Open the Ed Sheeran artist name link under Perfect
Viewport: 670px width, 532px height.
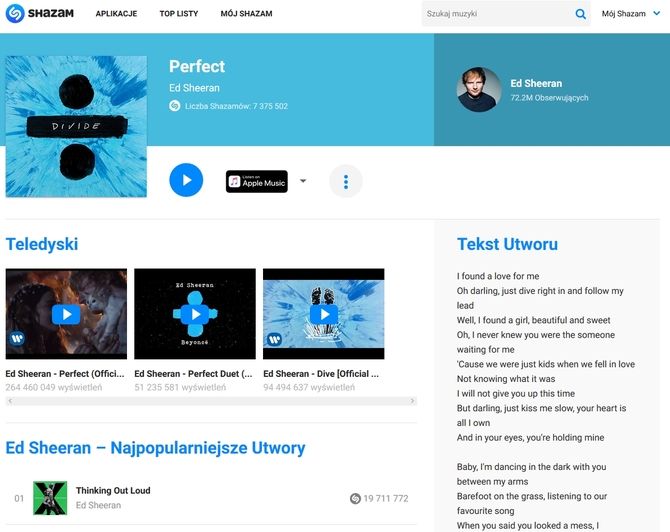tap(194, 88)
